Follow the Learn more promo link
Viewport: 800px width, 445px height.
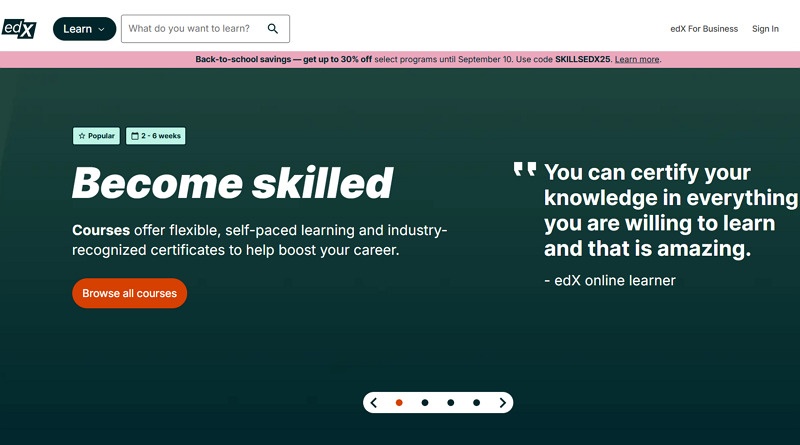pos(637,59)
